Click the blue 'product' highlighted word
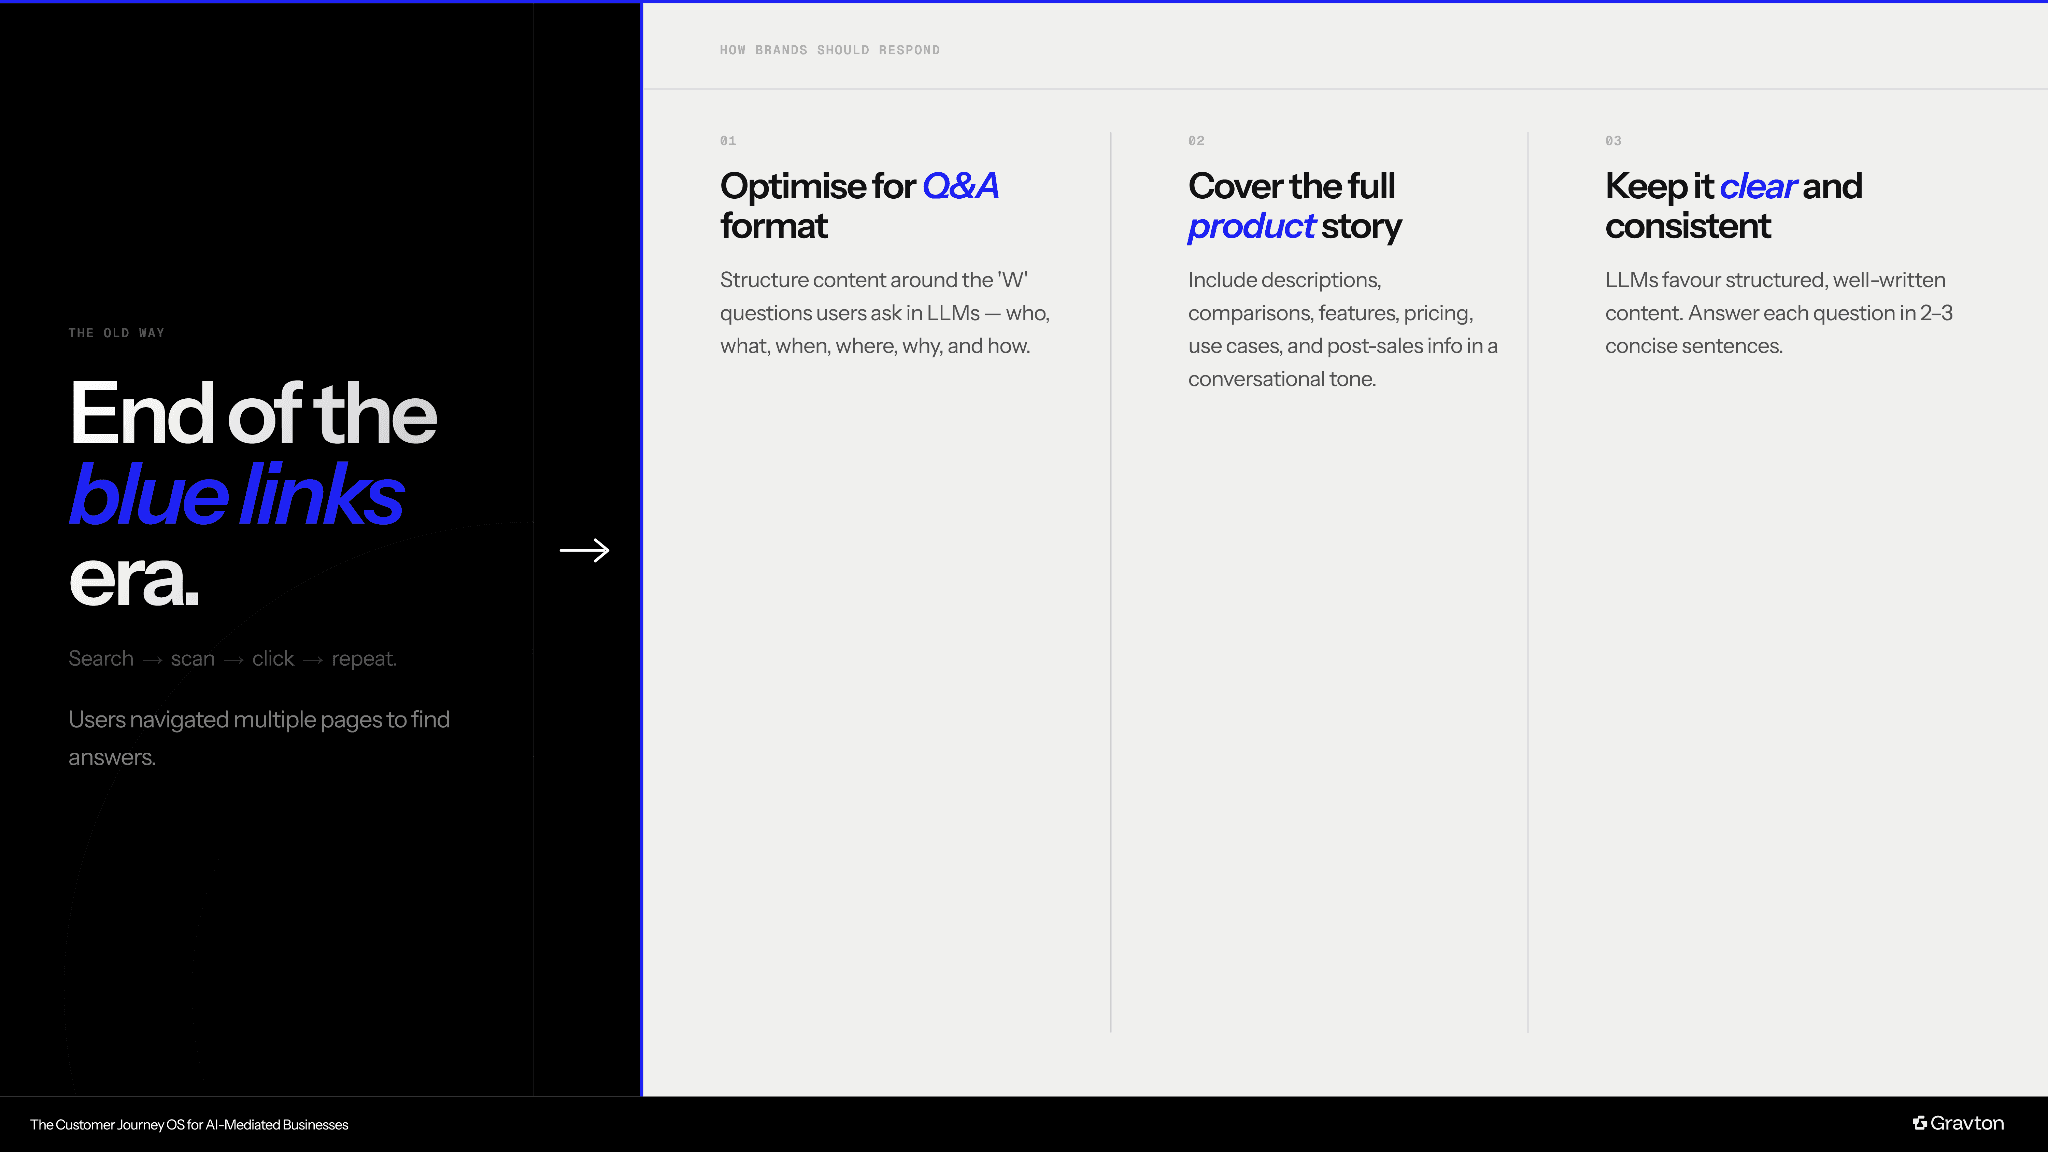This screenshot has width=2048, height=1153. click(x=1250, y=227)
